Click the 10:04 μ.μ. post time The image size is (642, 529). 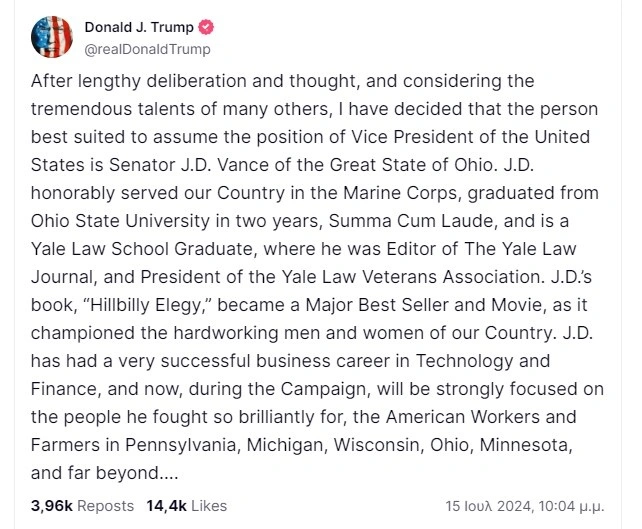tap(572, 506)
